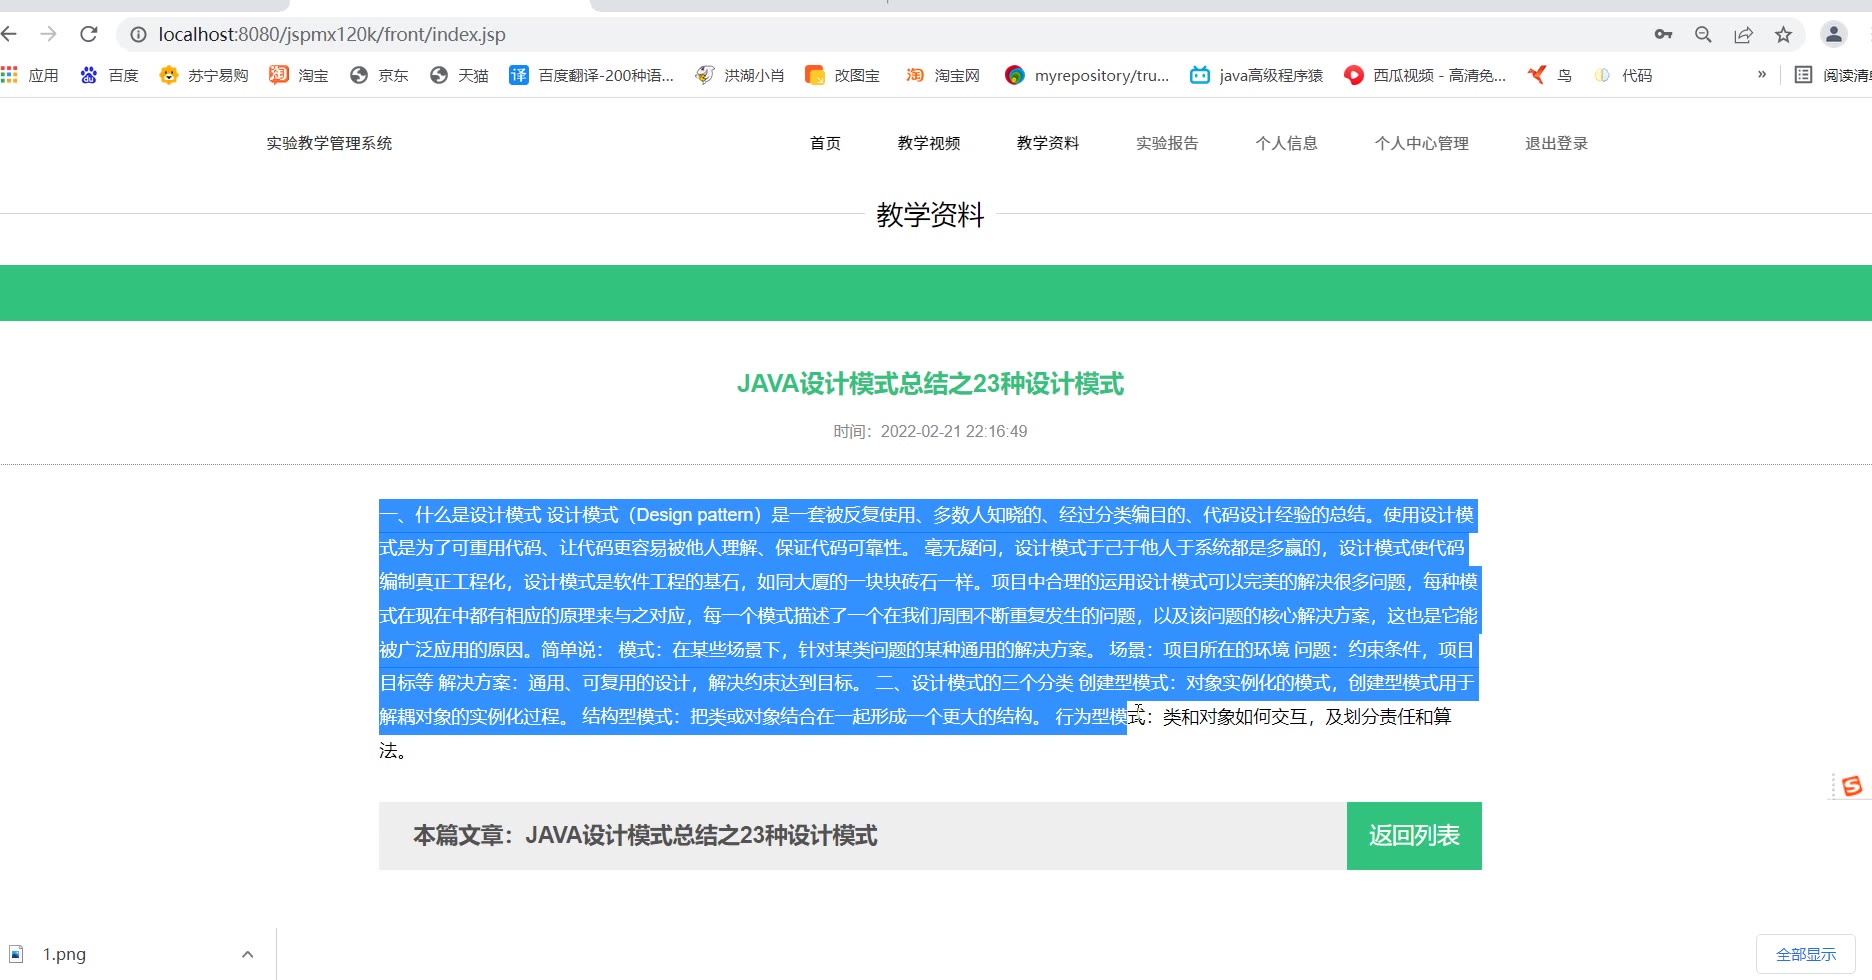Viewport: 1872px width, 980px height.
Task: Open the 京东 bookmark
Action: (x=379, y=75)
